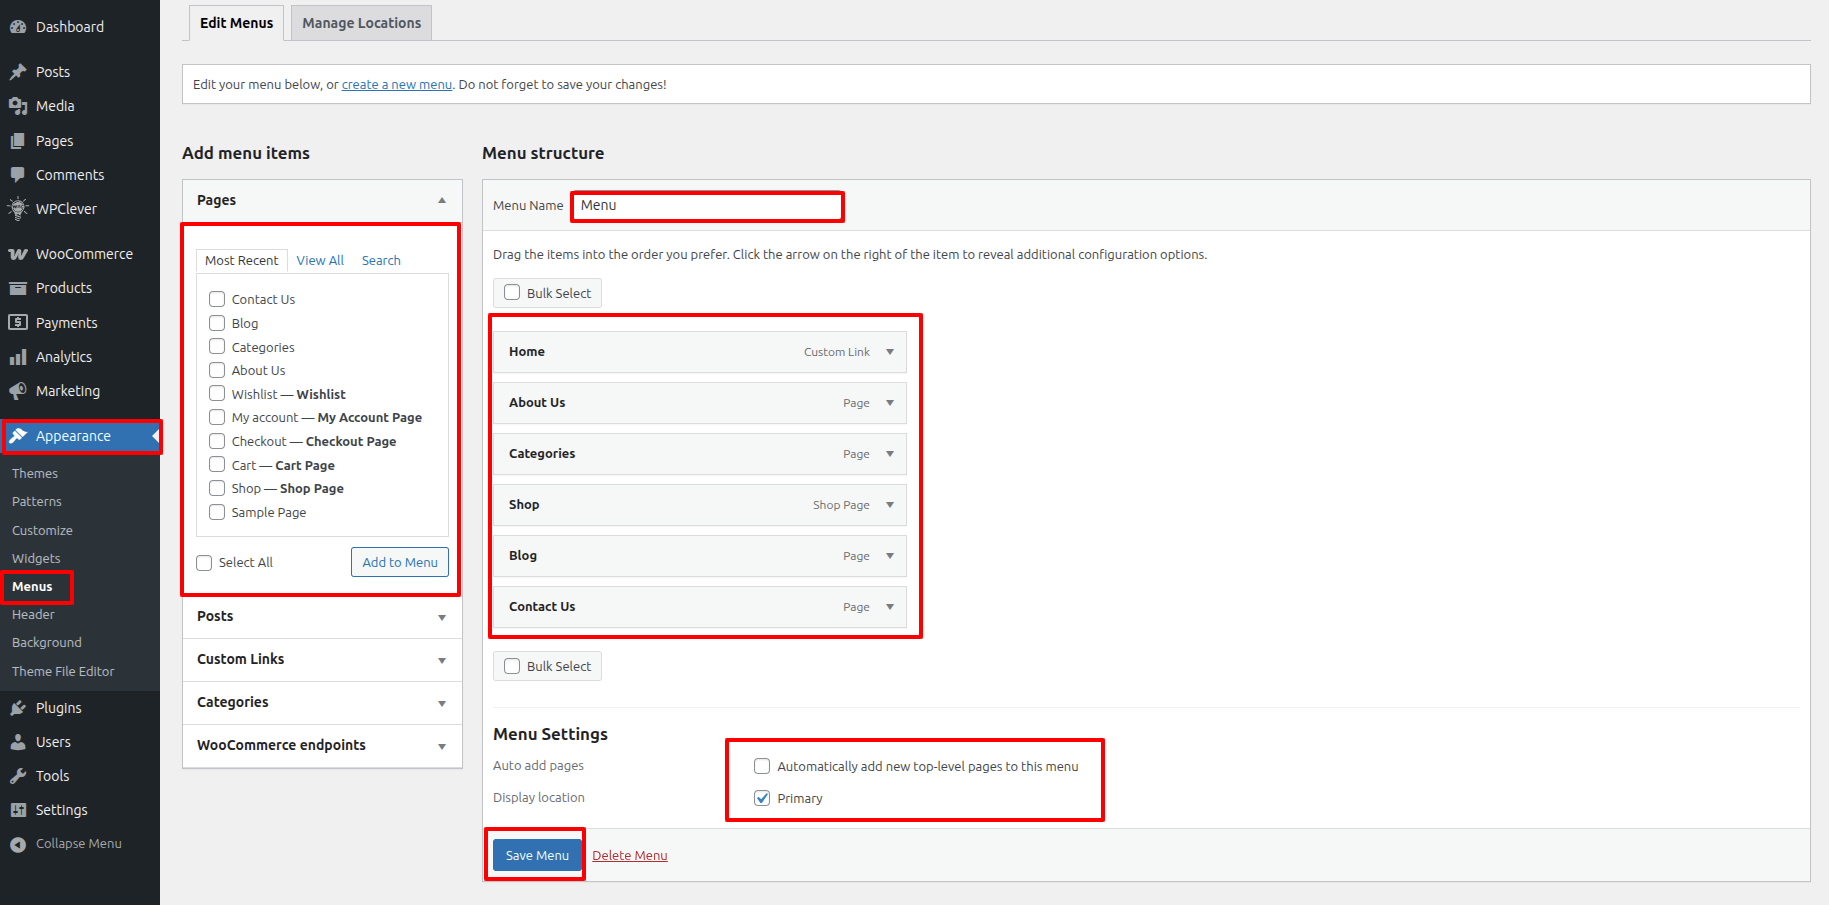Image resolution: width=1829 pixels, height=905 pixels.
Task: Click the Add to Menu button
Action: [400, 562]
